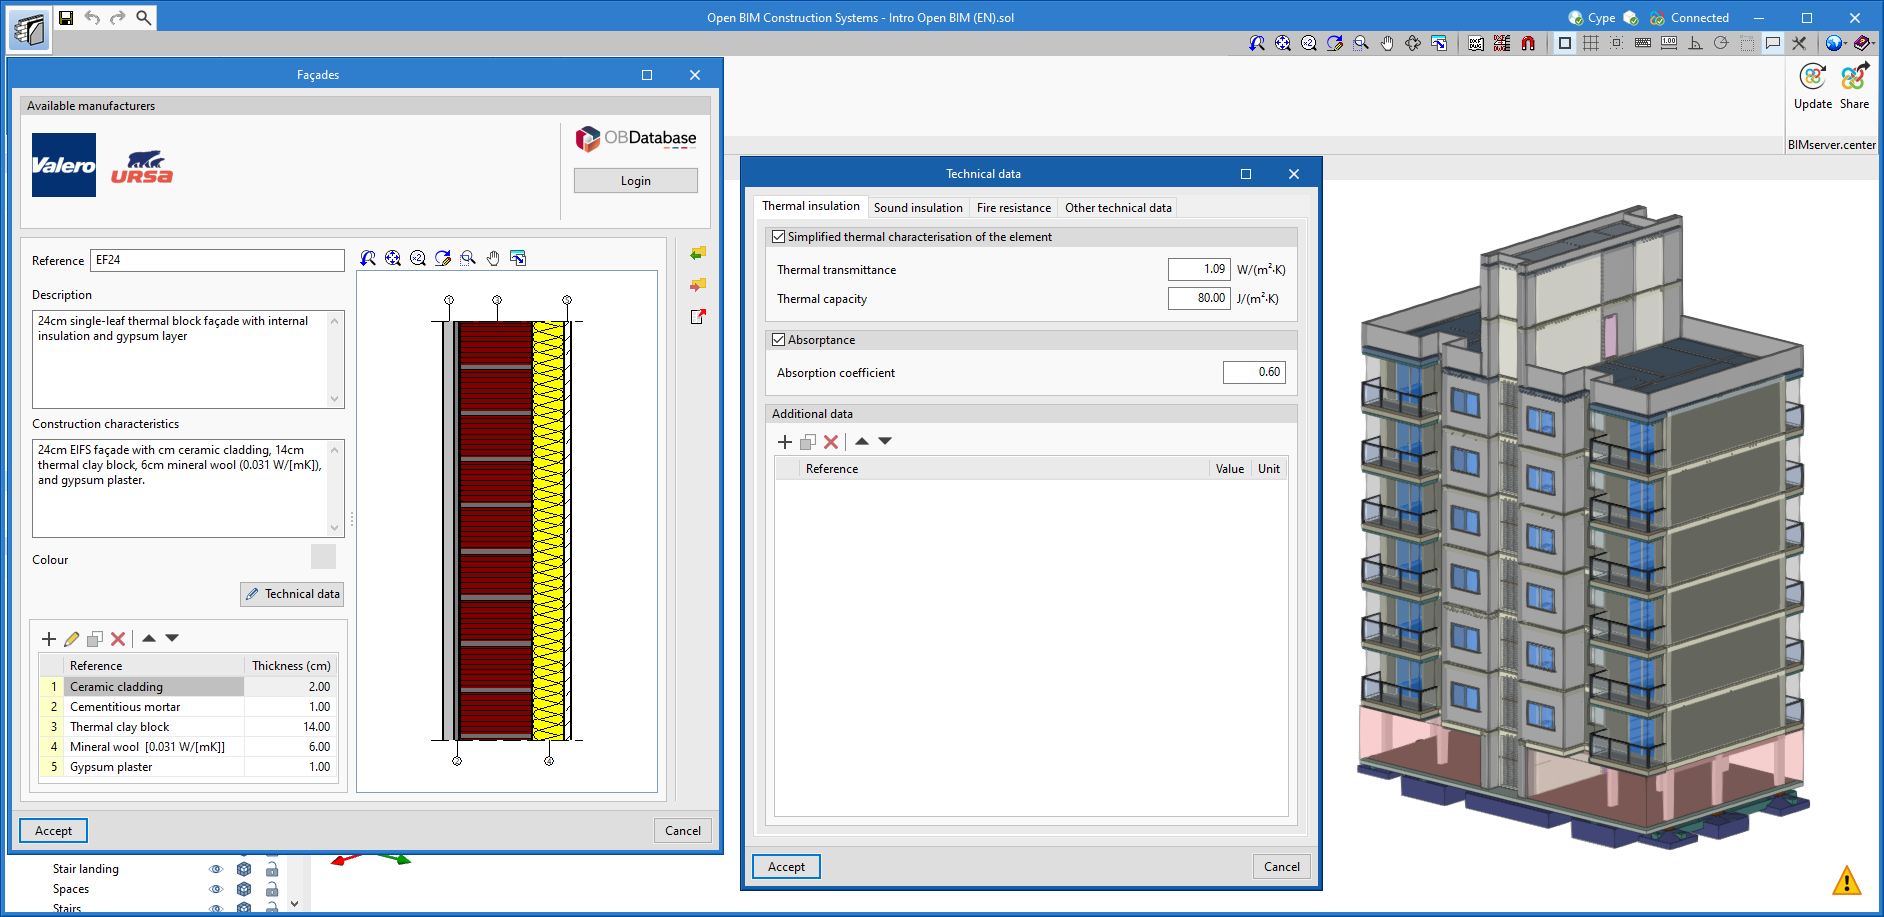Add a new layer with the plus icon
Screen dimensions: 1884x917
click(48, 639)
